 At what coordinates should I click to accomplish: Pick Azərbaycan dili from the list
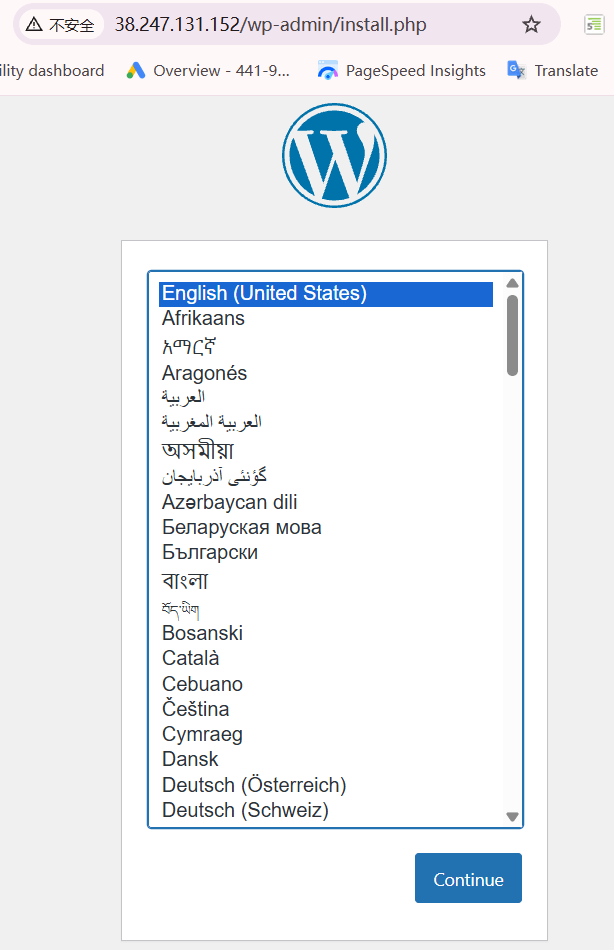click(326, 502)
